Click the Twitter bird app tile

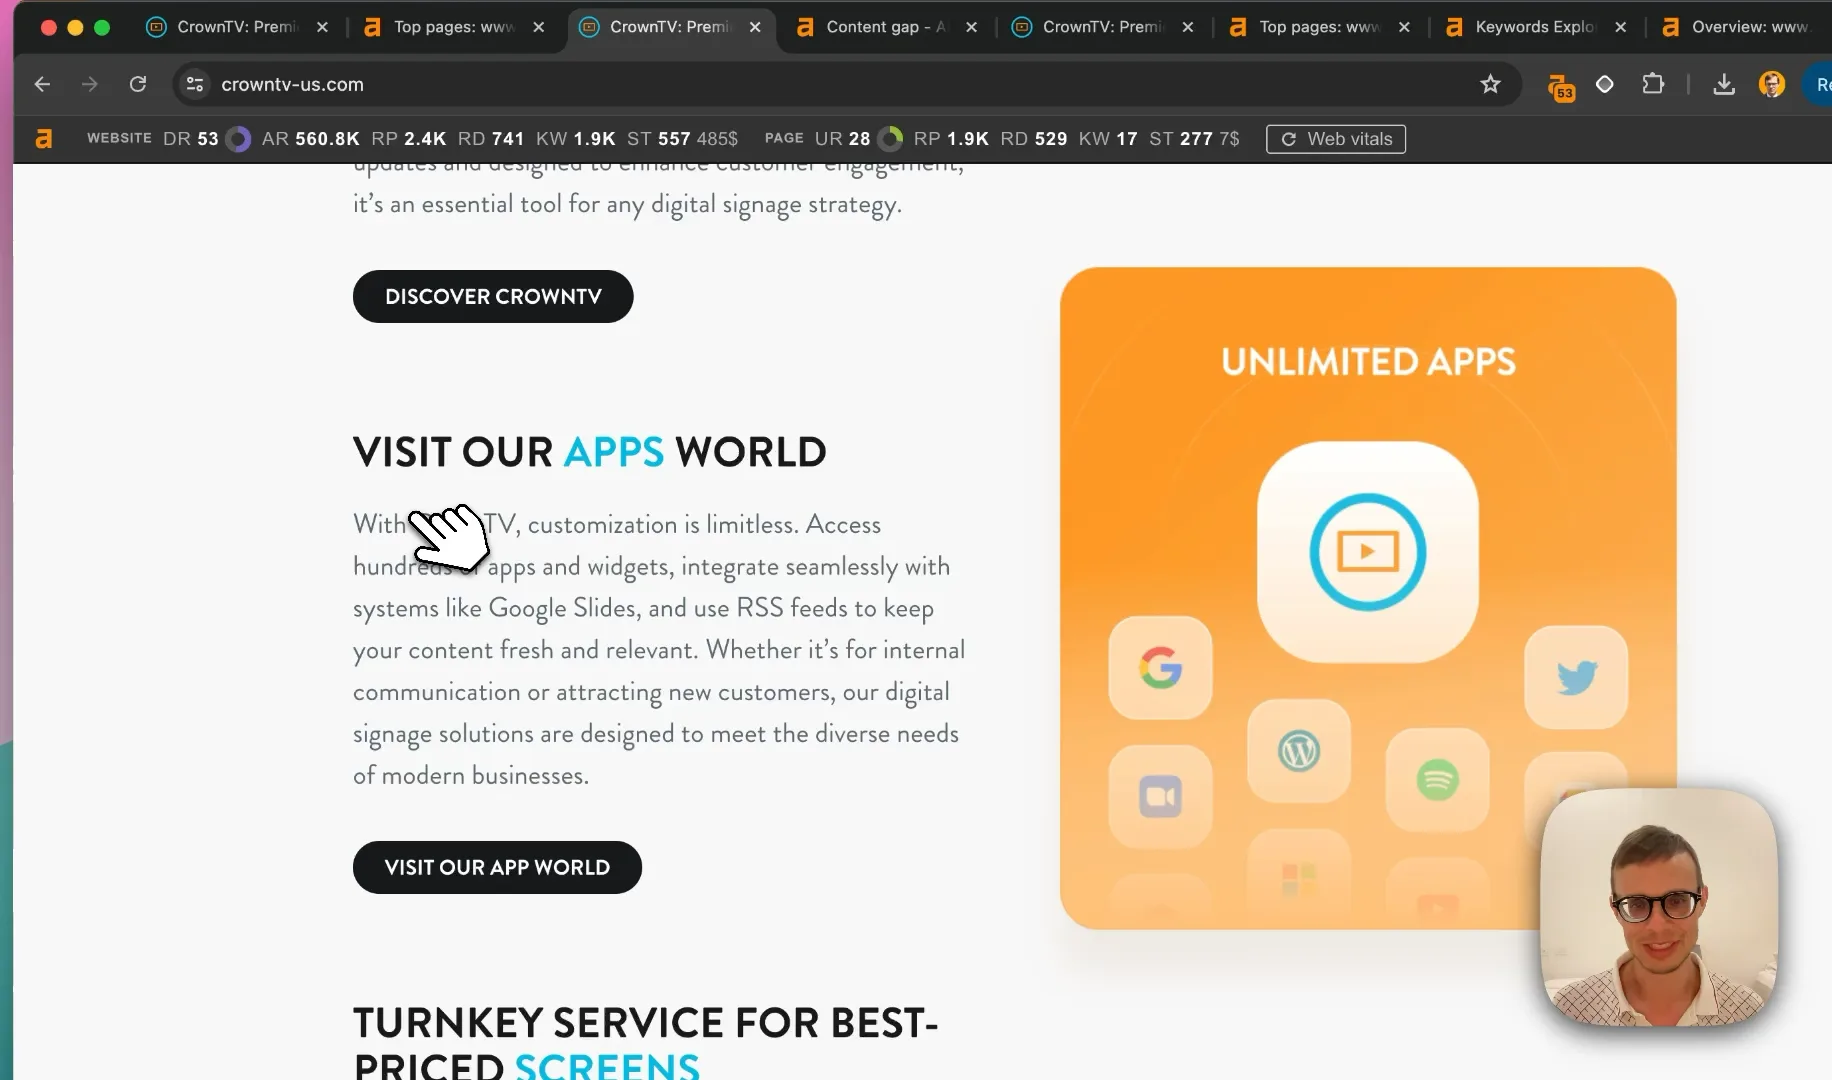coord(1576,677)
